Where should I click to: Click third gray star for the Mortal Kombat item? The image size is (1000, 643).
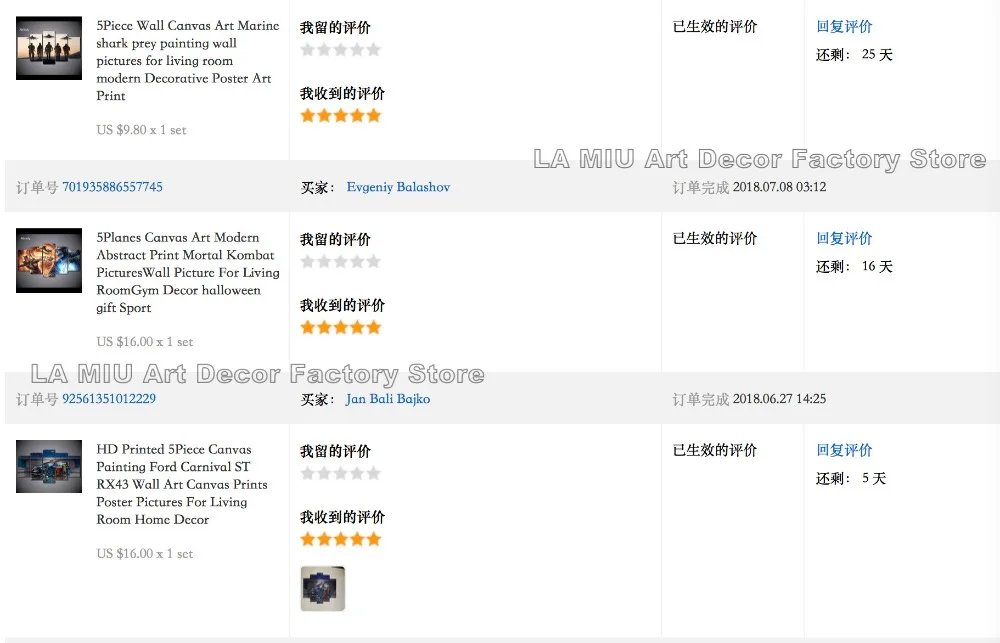coord(341,262)
